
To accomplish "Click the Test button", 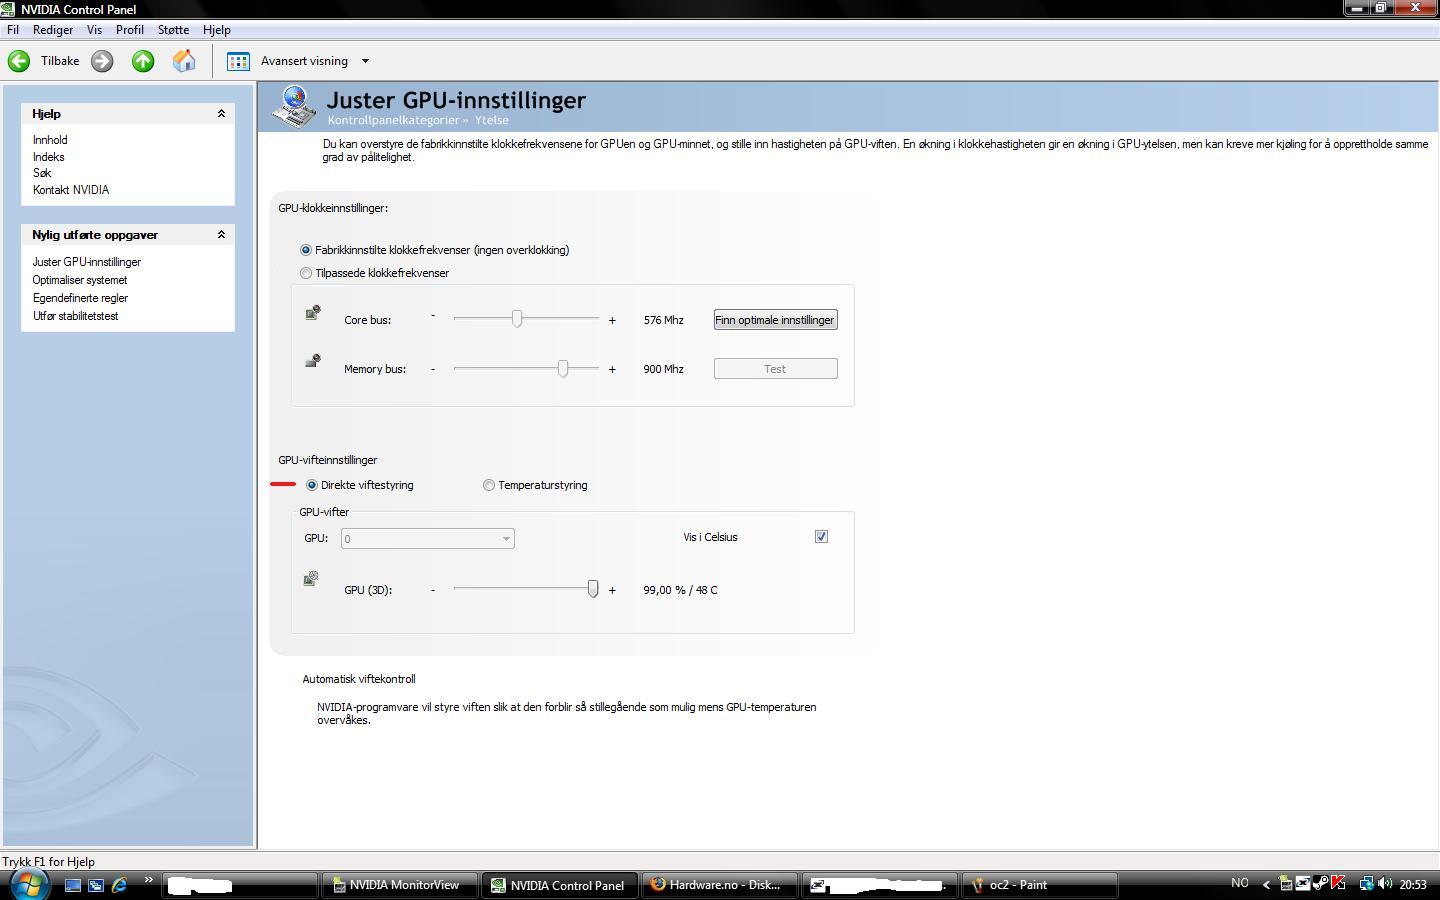I will click(x=775, y=369).
